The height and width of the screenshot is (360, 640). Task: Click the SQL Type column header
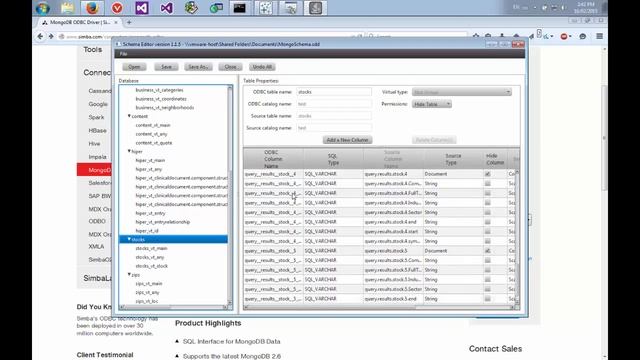(333, 159)
